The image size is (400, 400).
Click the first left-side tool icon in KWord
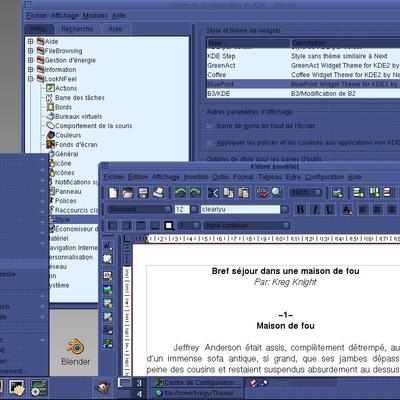click(x=108, y=246)
